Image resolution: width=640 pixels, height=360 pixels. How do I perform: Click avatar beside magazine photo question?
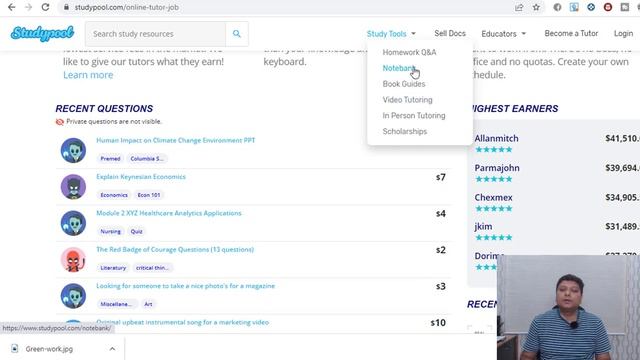73,296
